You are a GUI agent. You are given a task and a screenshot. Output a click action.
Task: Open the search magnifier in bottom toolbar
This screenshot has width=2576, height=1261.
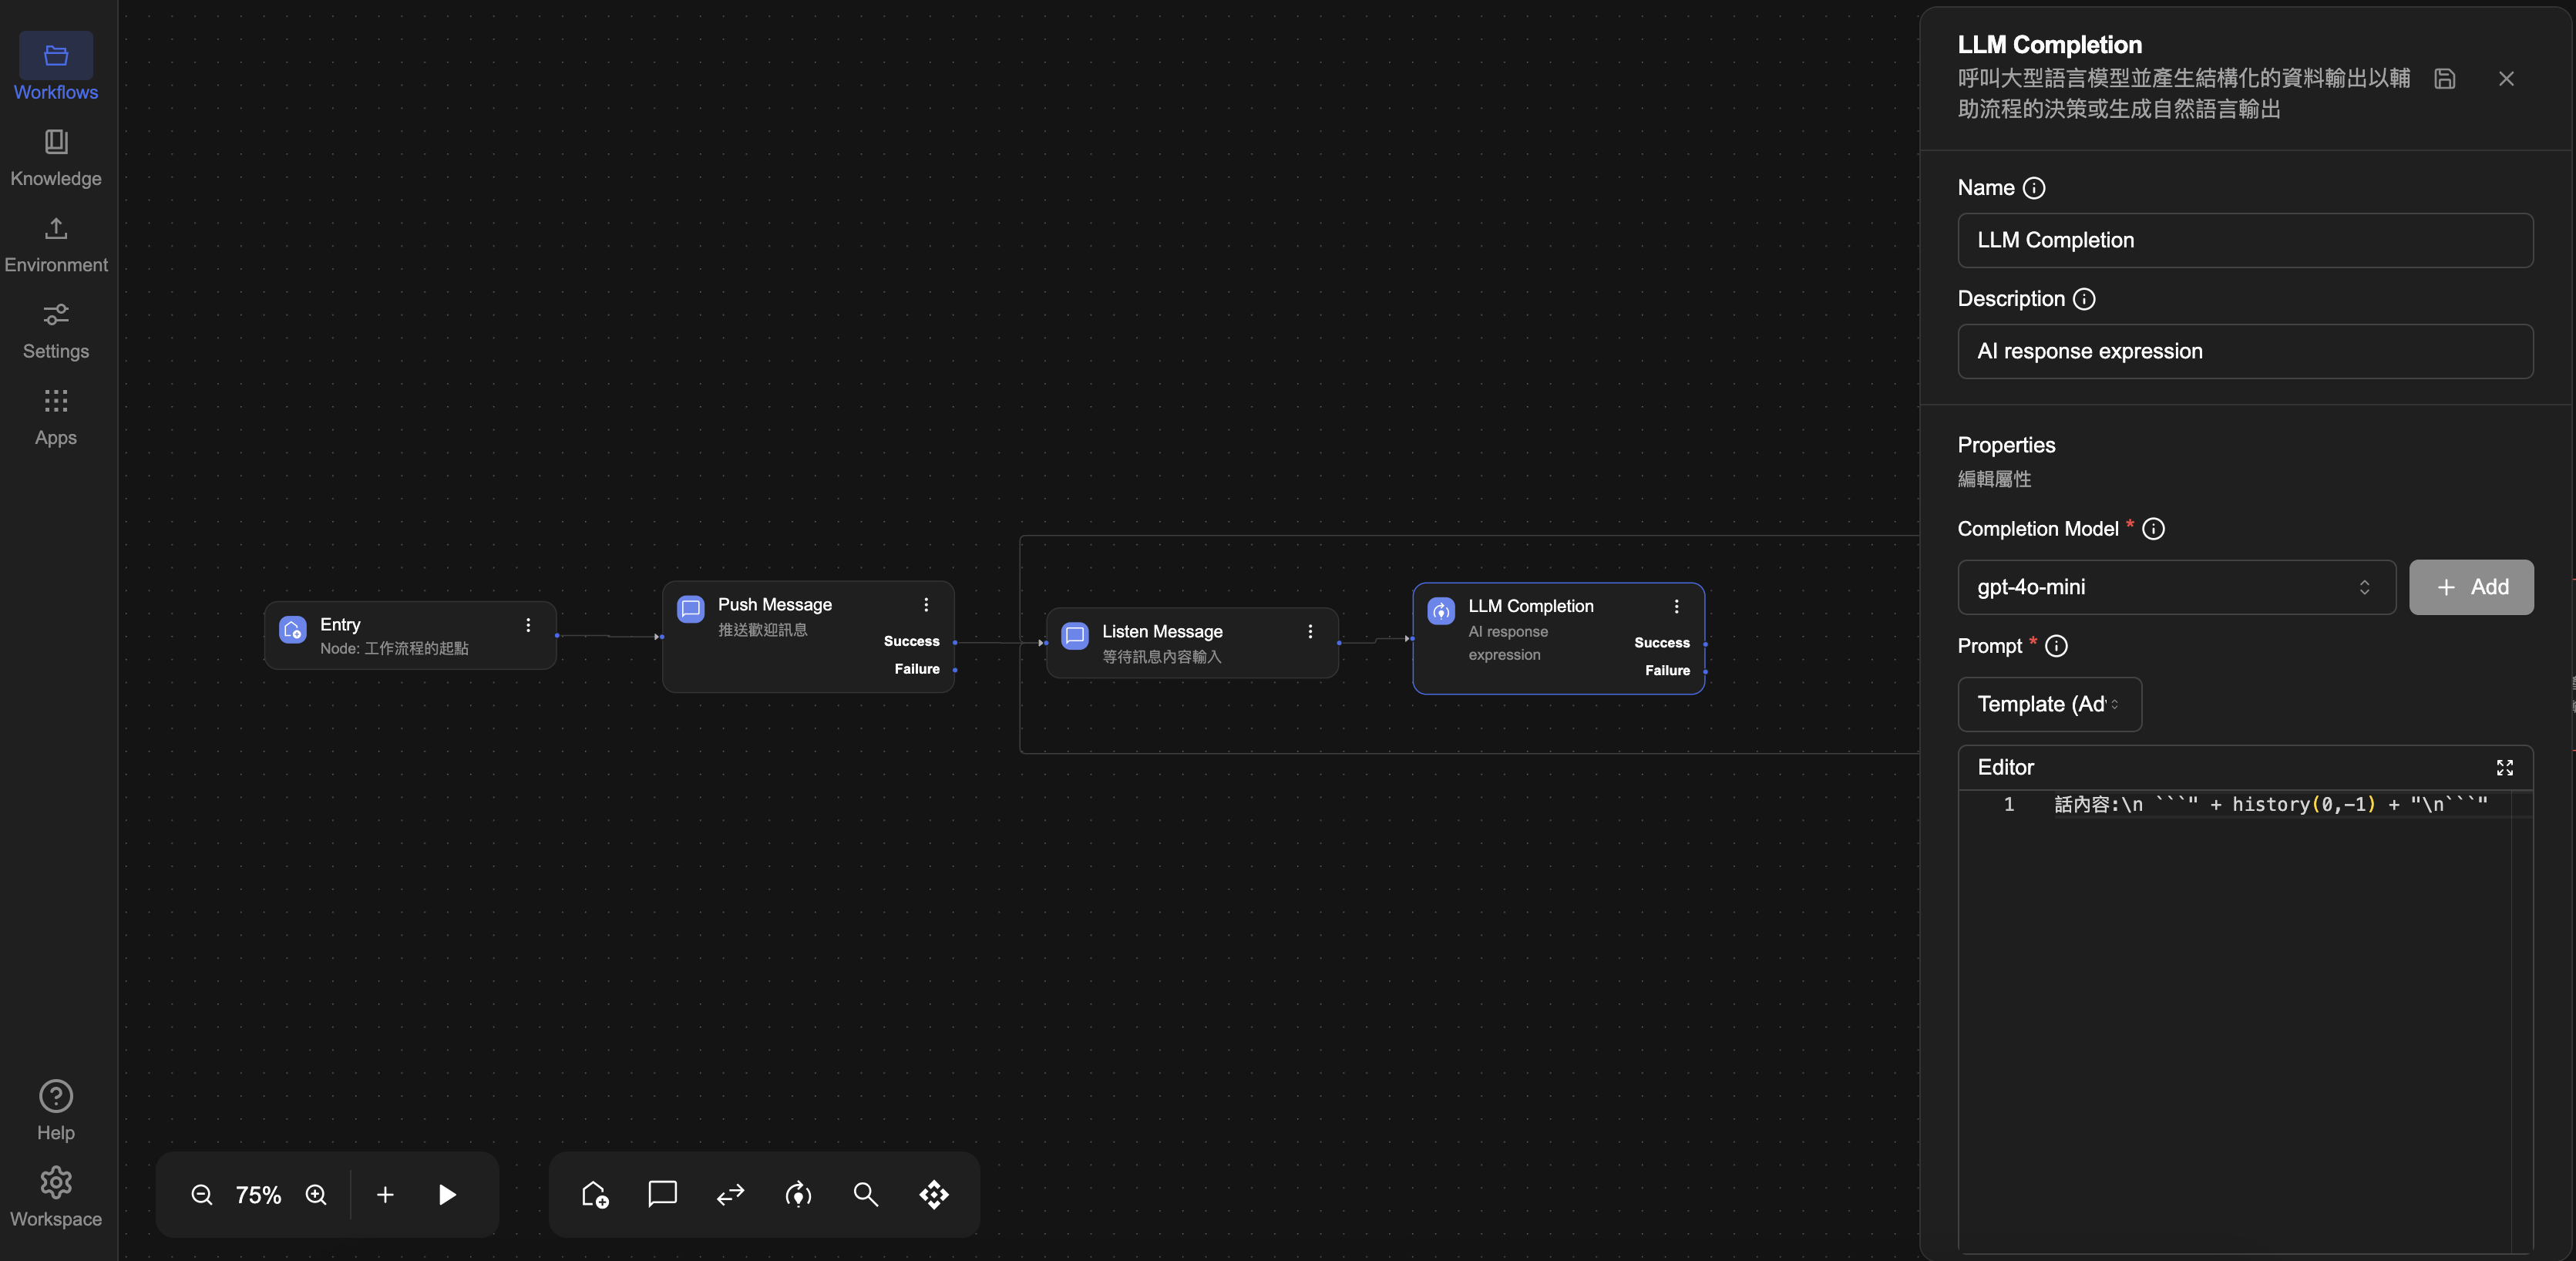(x=865, y=1194)
